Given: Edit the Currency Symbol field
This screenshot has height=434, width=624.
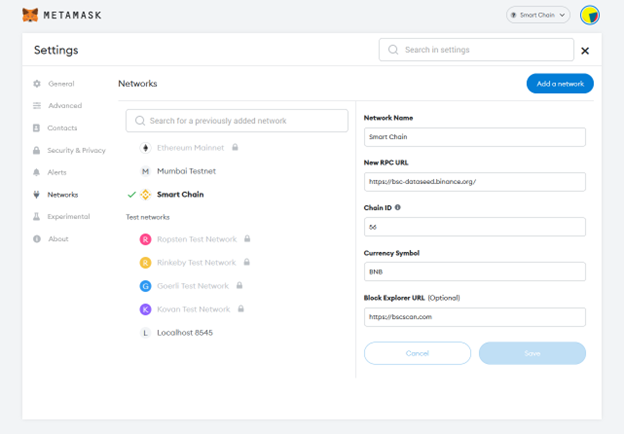Looking at the screenshot, I should click(474, 272).
